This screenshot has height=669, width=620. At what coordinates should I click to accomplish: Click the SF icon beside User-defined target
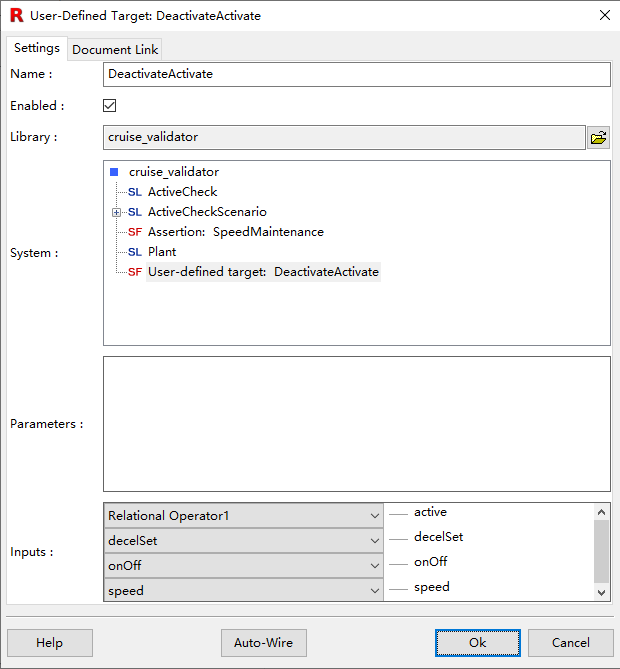[135, 272]
